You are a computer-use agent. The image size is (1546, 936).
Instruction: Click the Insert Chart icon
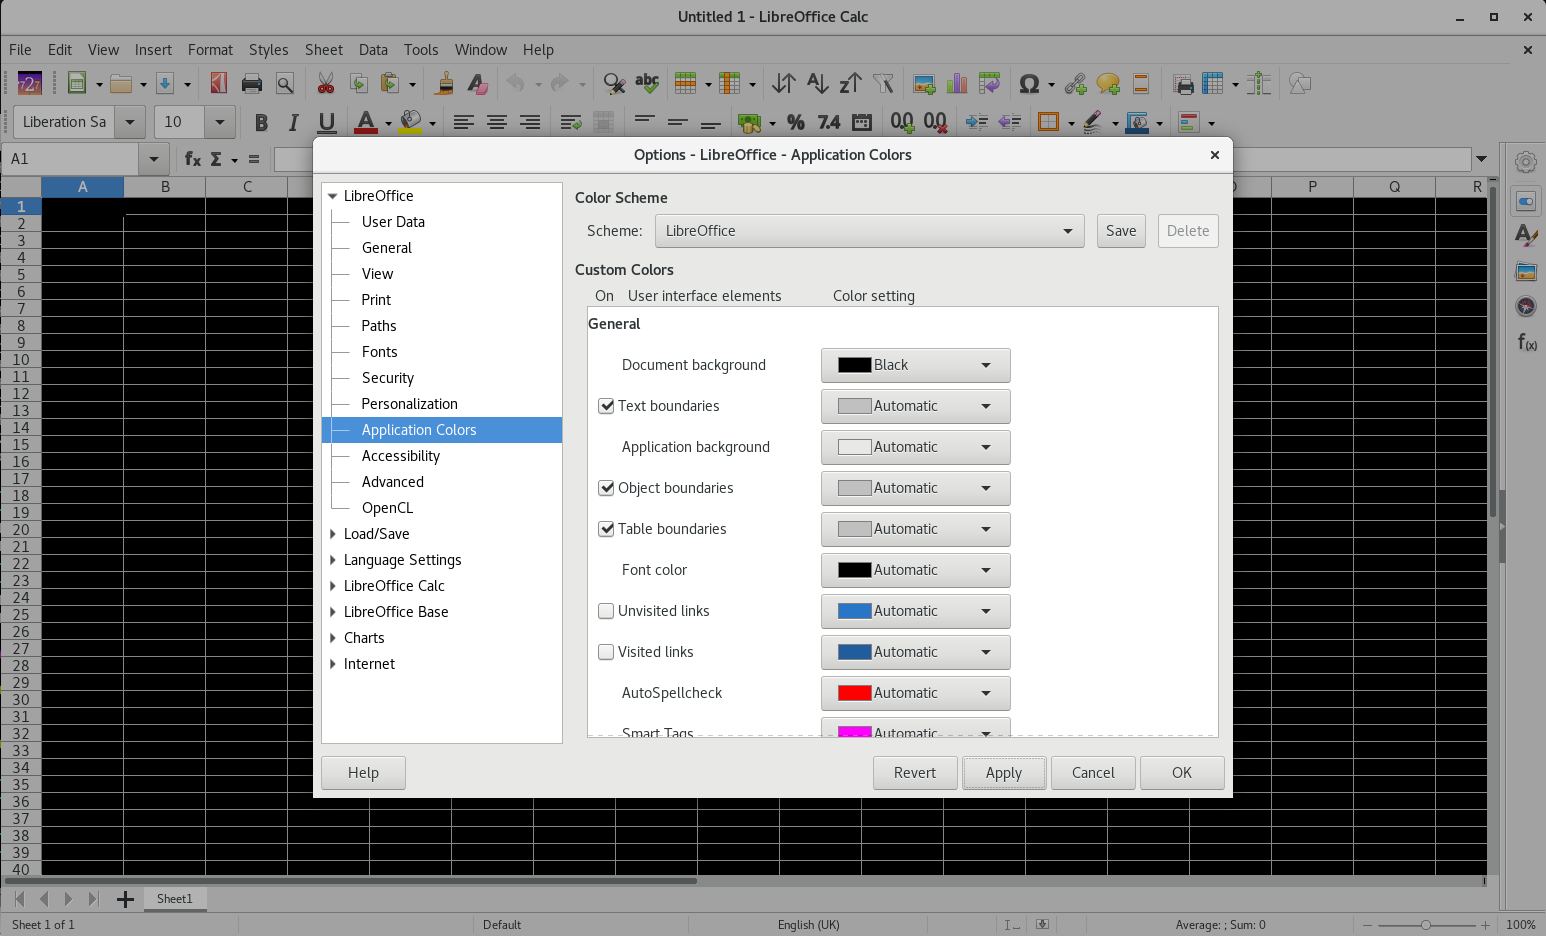point(957,84)
